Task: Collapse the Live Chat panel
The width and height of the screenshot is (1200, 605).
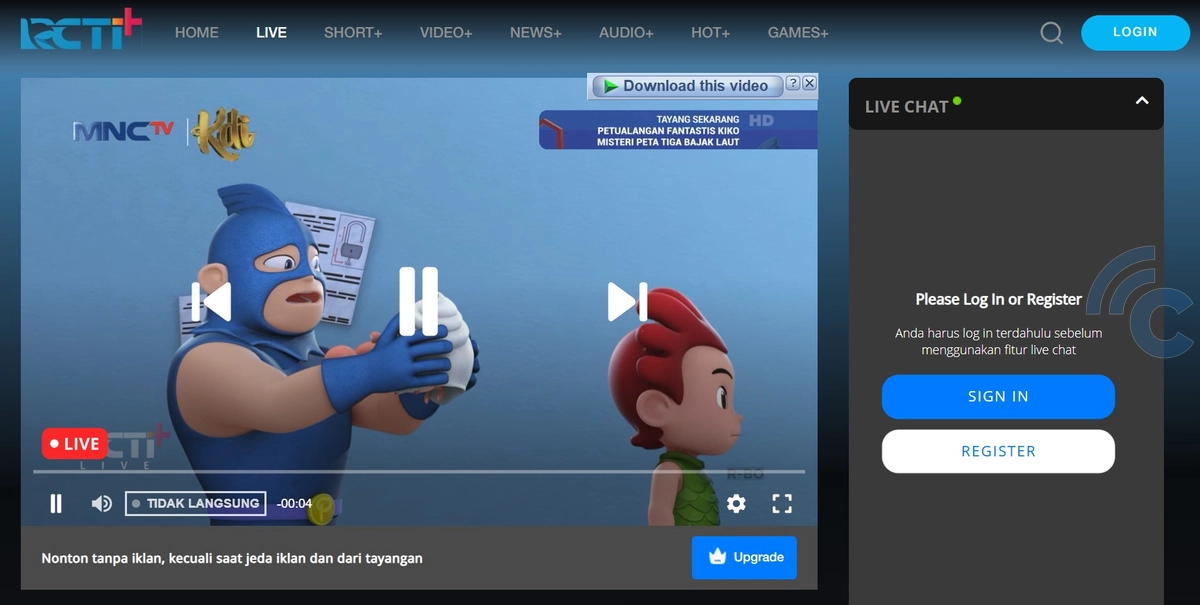Action: pos(1142,101)
